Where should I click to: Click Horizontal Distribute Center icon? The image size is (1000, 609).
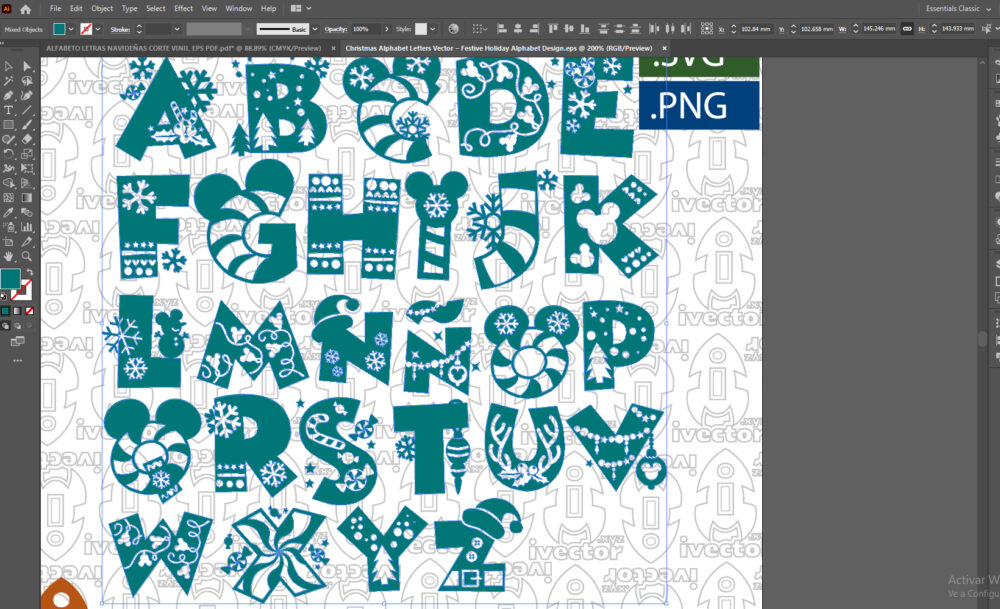pyautogui.click(x=670, y=29)
